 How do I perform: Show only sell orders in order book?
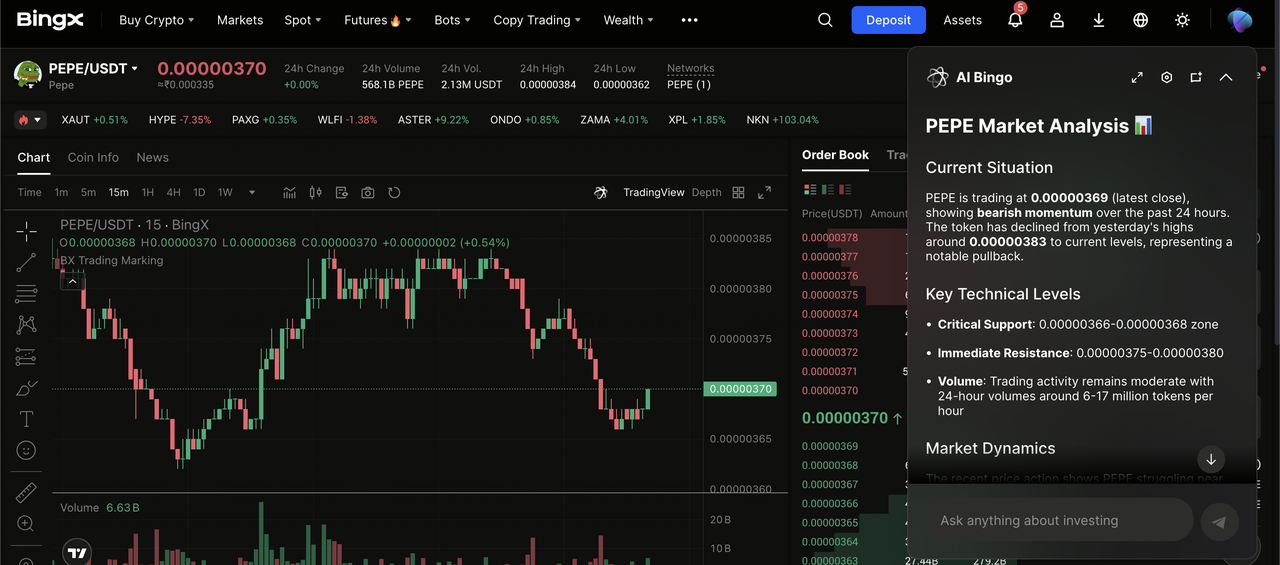845,189
